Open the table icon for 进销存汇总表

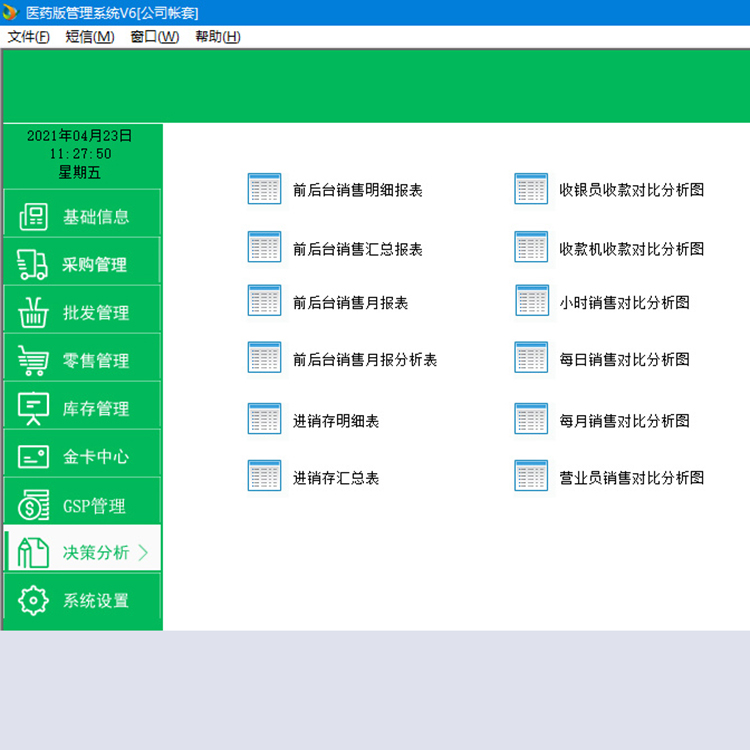click(x=265, y=475)
